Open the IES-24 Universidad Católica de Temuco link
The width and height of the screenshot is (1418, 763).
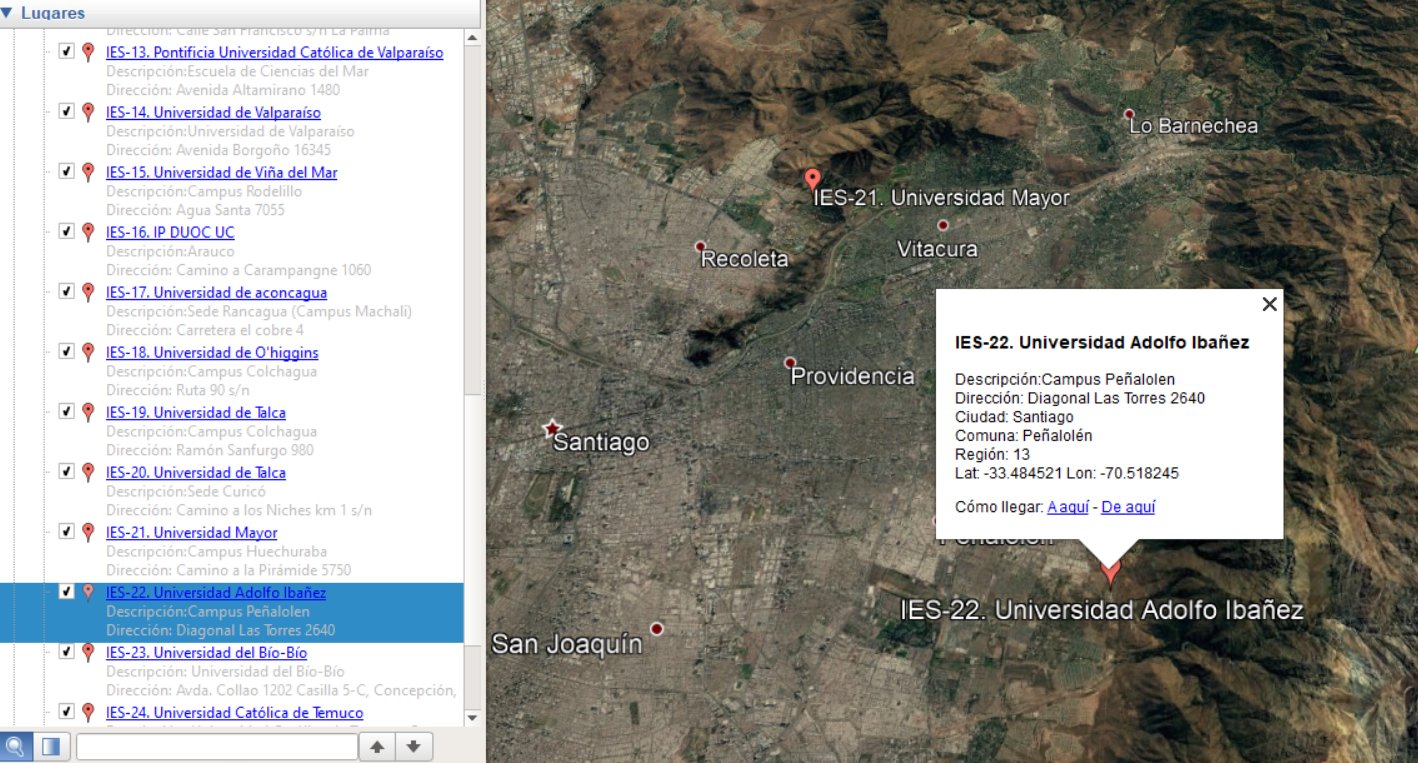[235, 712]
